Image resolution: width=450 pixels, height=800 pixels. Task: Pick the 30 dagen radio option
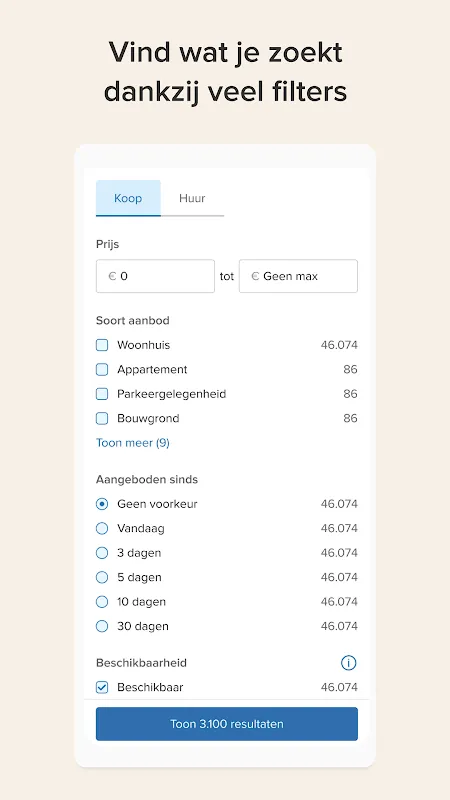(x=102, y=626)
